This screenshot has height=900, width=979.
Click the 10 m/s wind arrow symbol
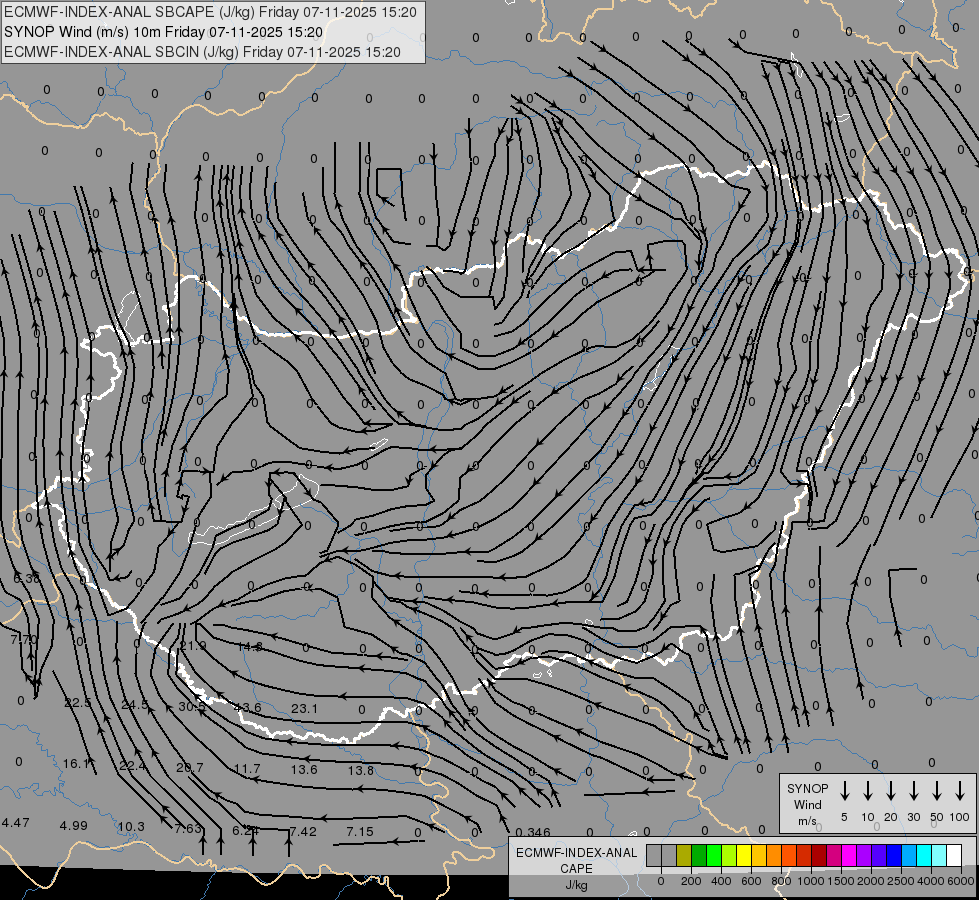point(867,791)
